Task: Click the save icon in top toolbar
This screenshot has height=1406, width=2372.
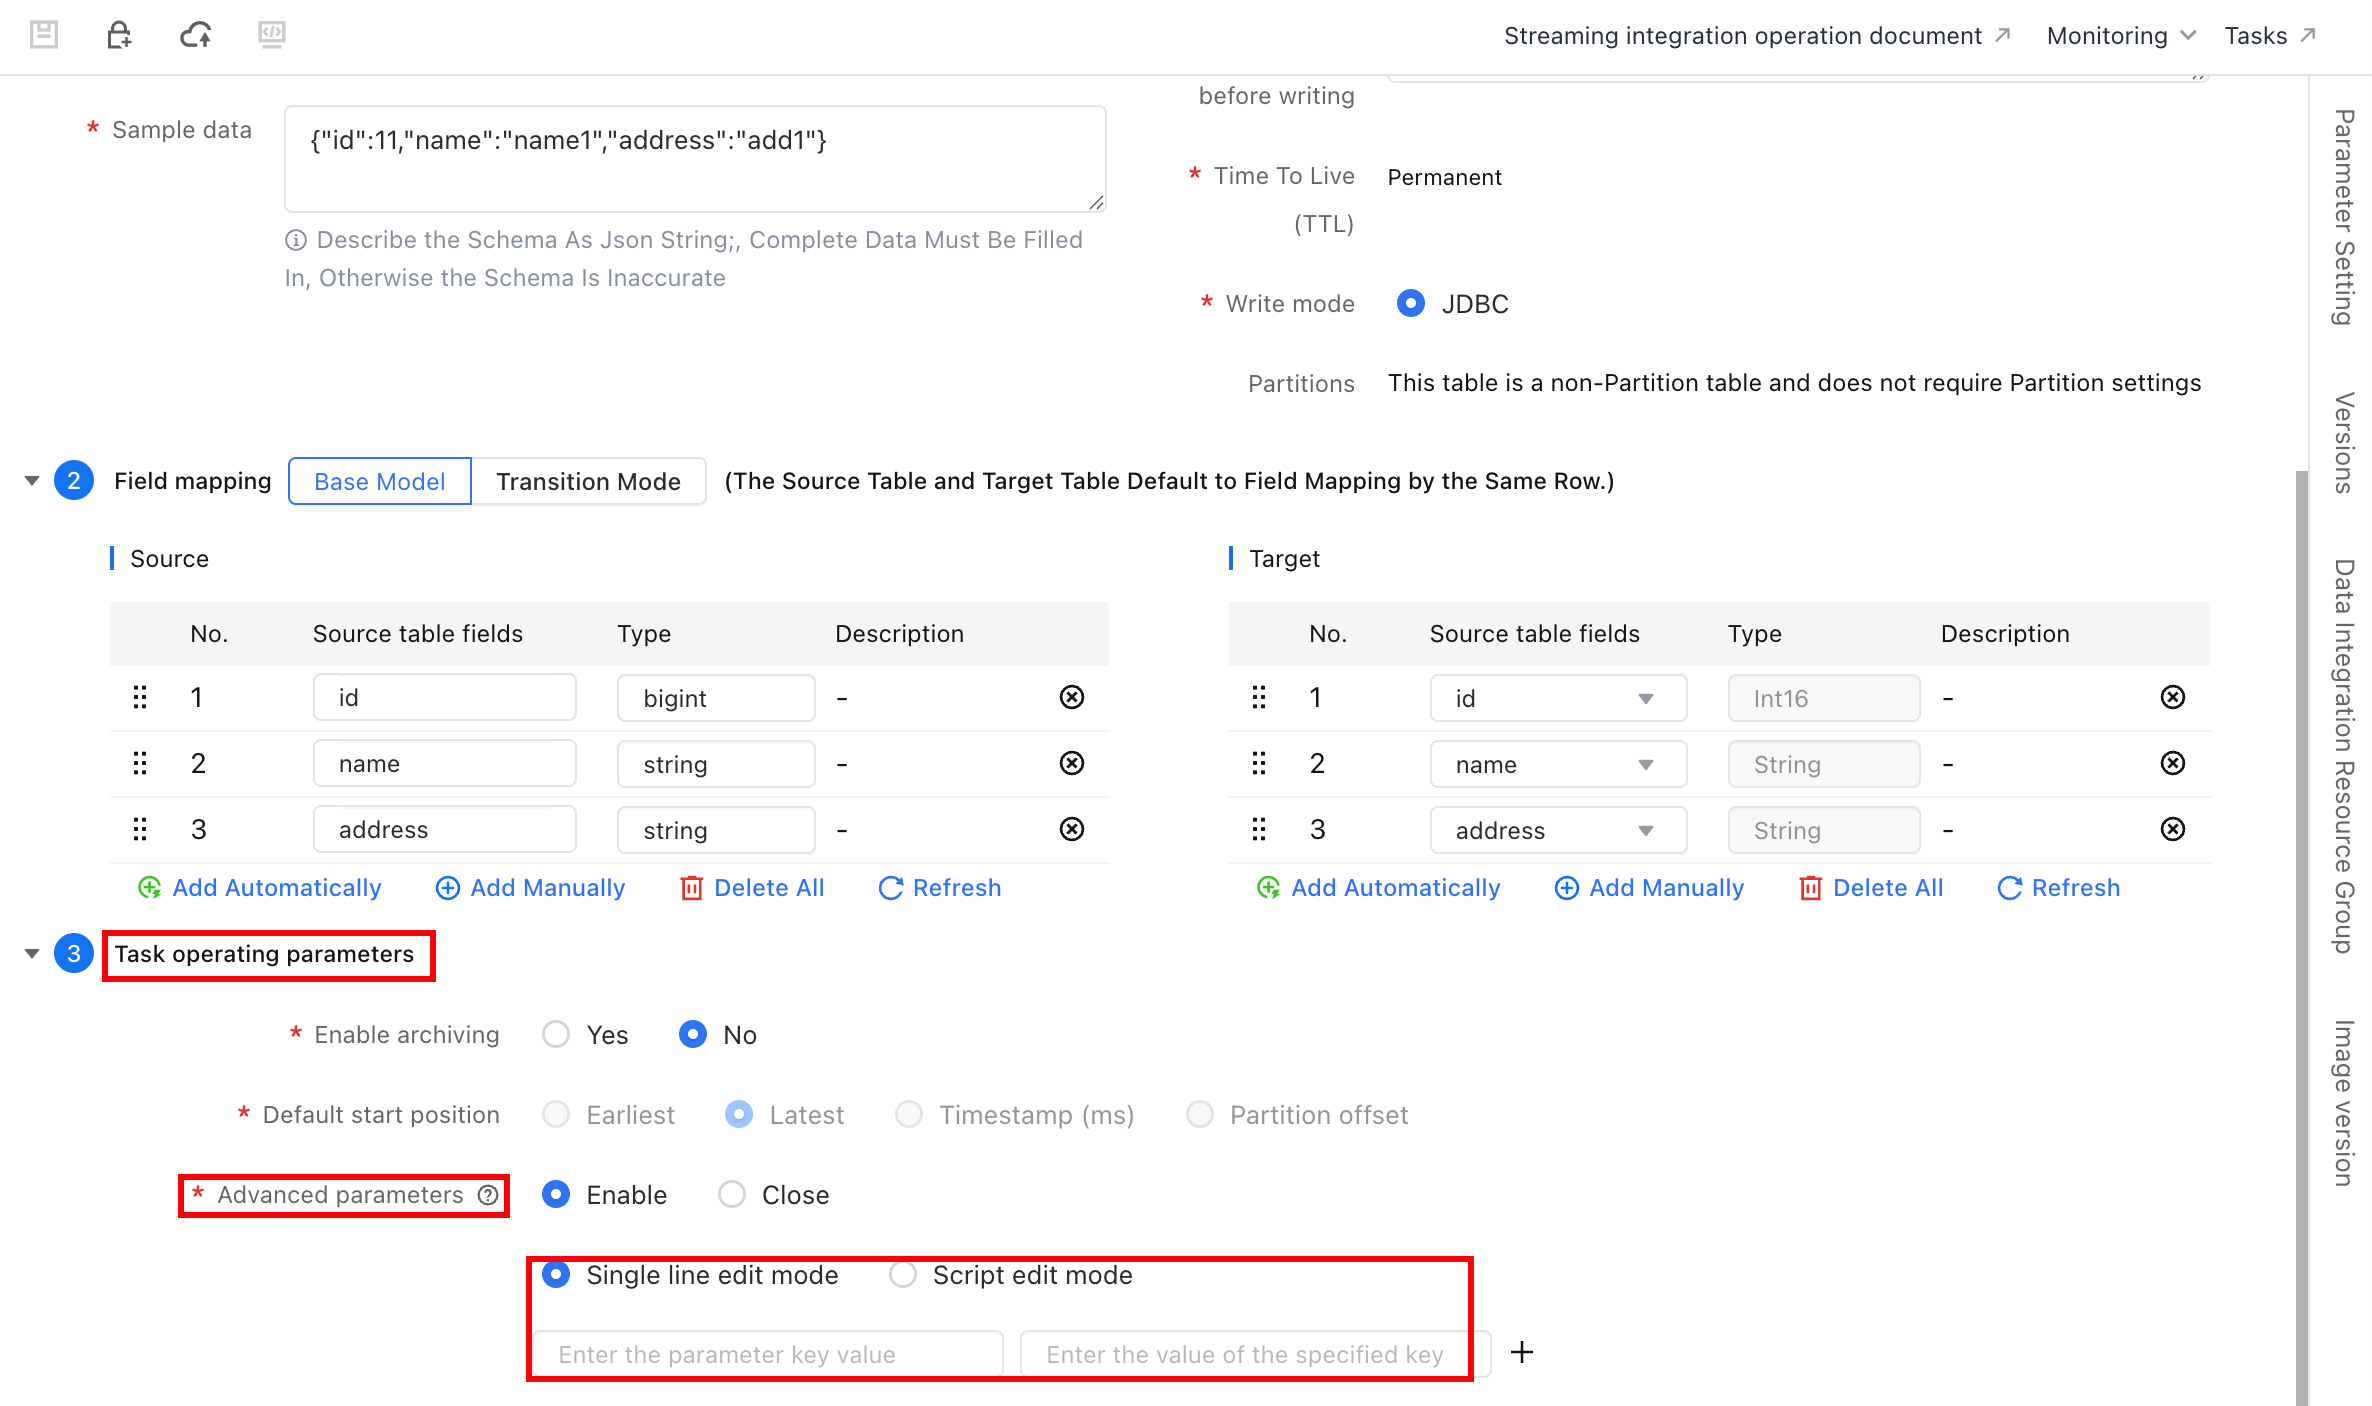Action: [x=44, y=35]
